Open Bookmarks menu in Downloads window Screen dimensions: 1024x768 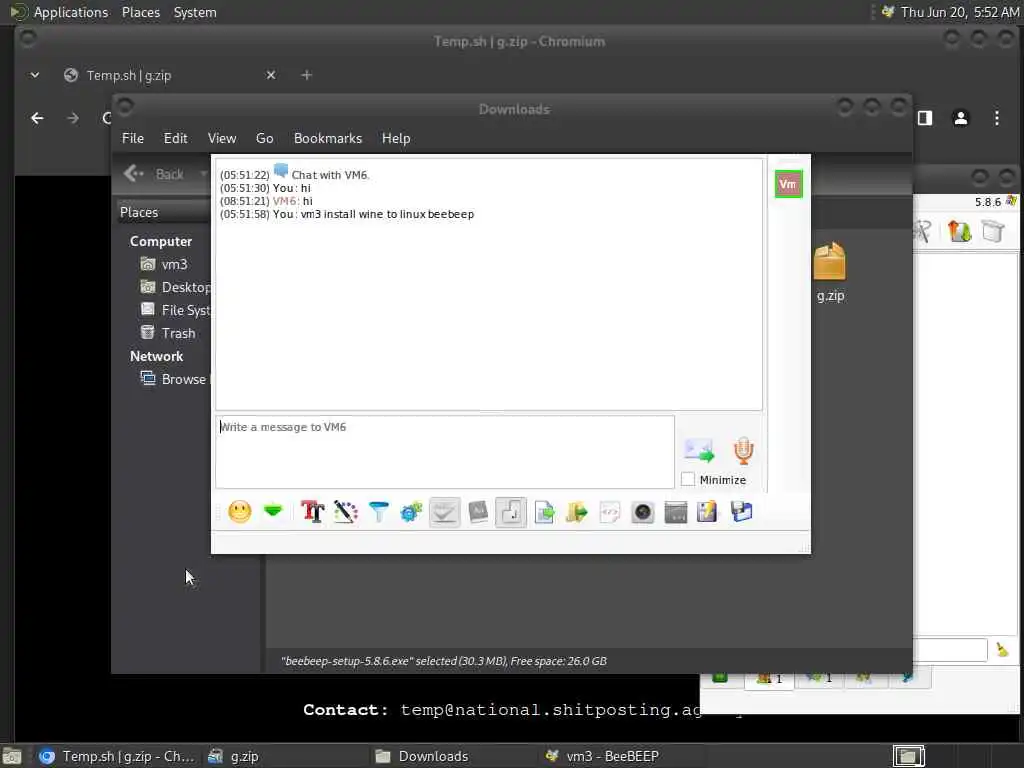(328, 138)
